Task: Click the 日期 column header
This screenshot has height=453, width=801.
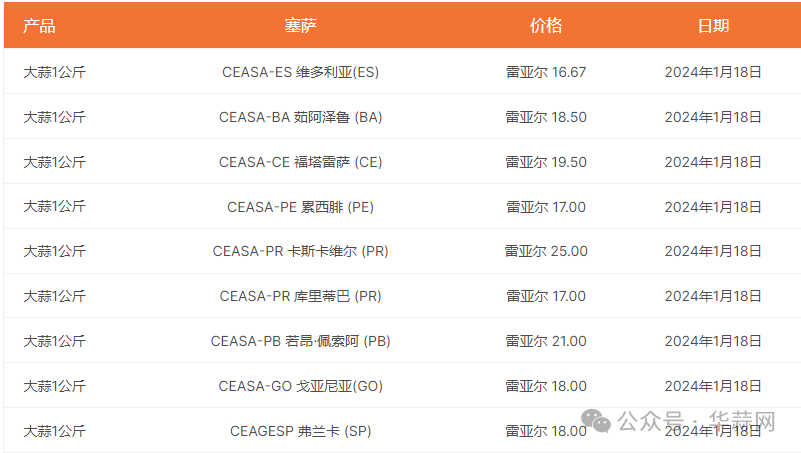Action: click(713, 26)
